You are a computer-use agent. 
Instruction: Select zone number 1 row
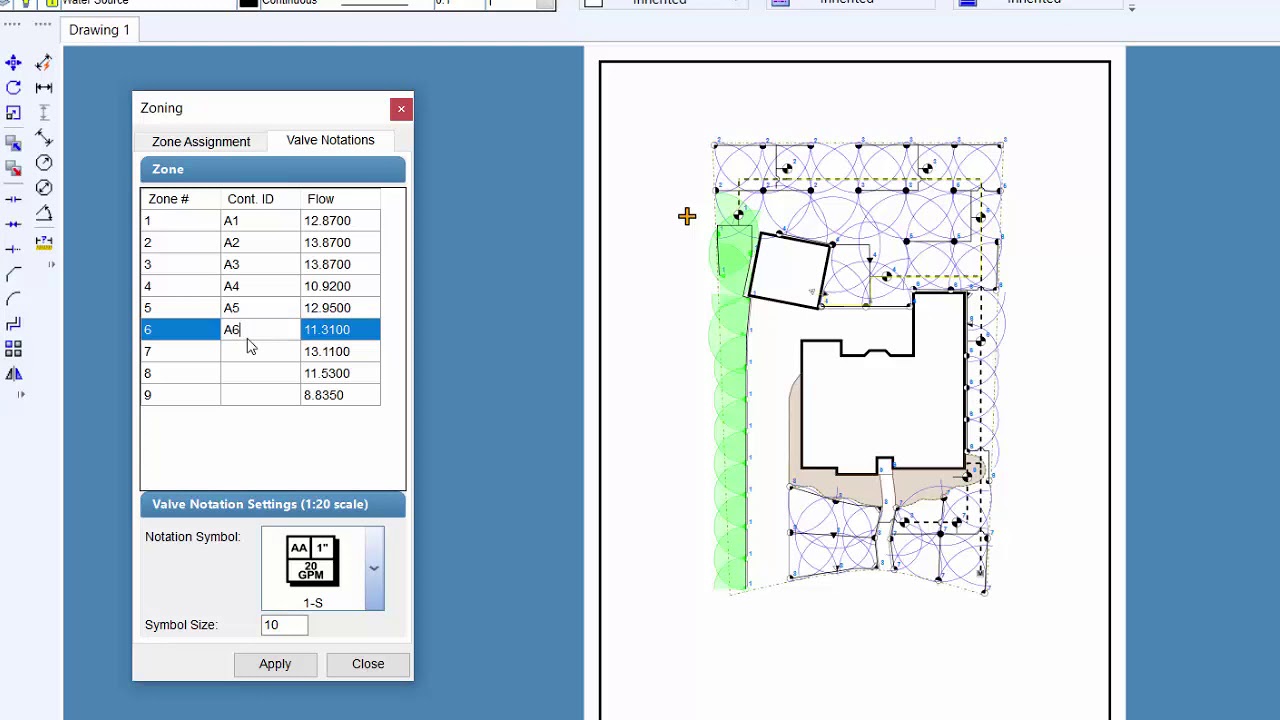[x=180, y=221]
